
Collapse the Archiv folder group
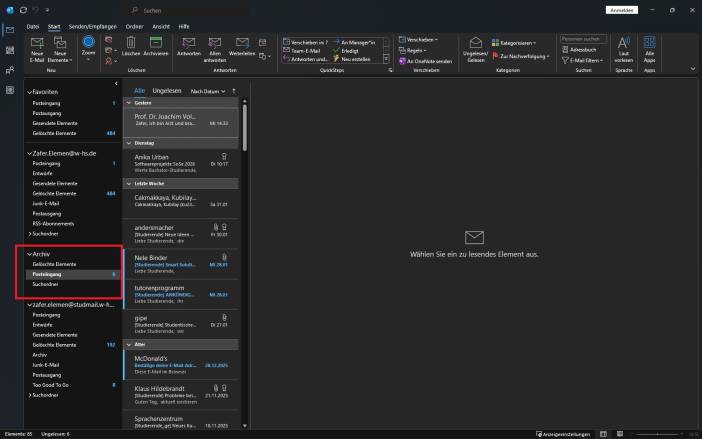(29, 254)
